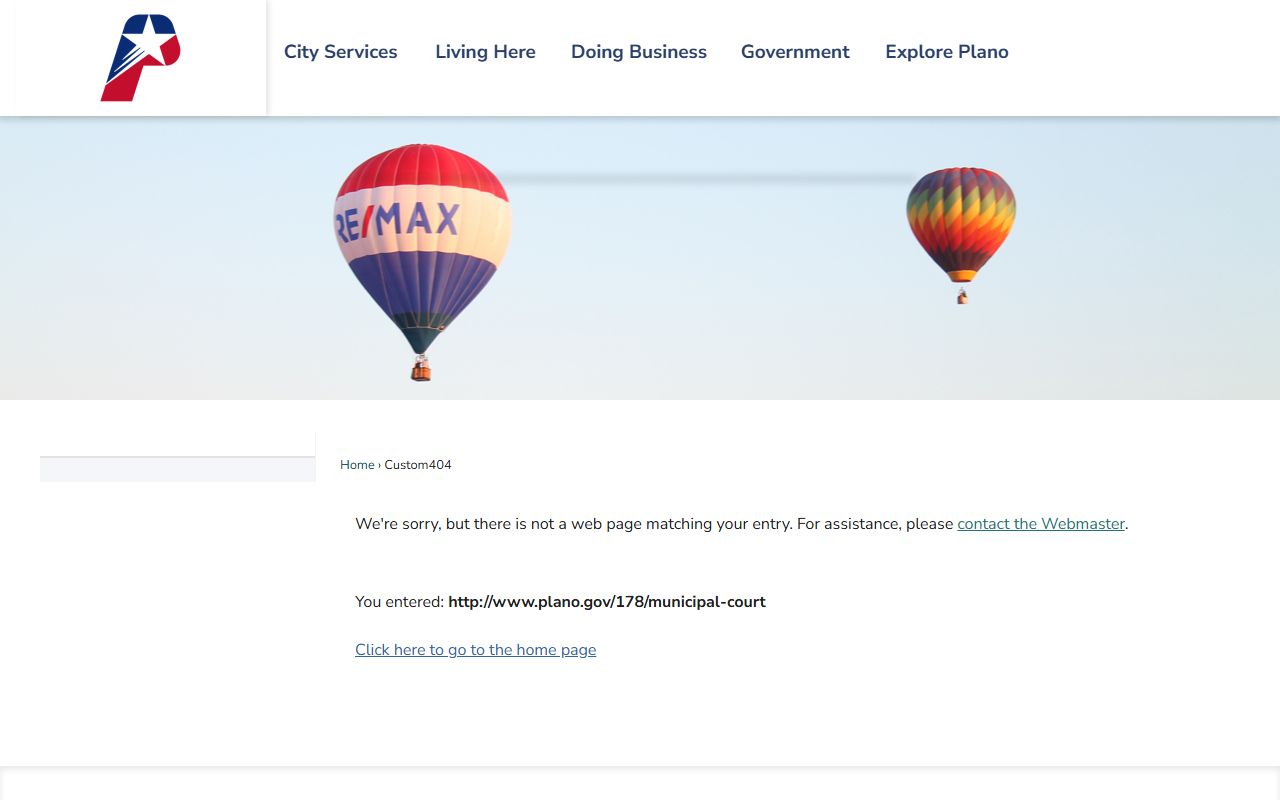This screenshot has height=800, width=1280.
Task: Click the basket under the RE/MAX balloon
Action: pos(421,370)
